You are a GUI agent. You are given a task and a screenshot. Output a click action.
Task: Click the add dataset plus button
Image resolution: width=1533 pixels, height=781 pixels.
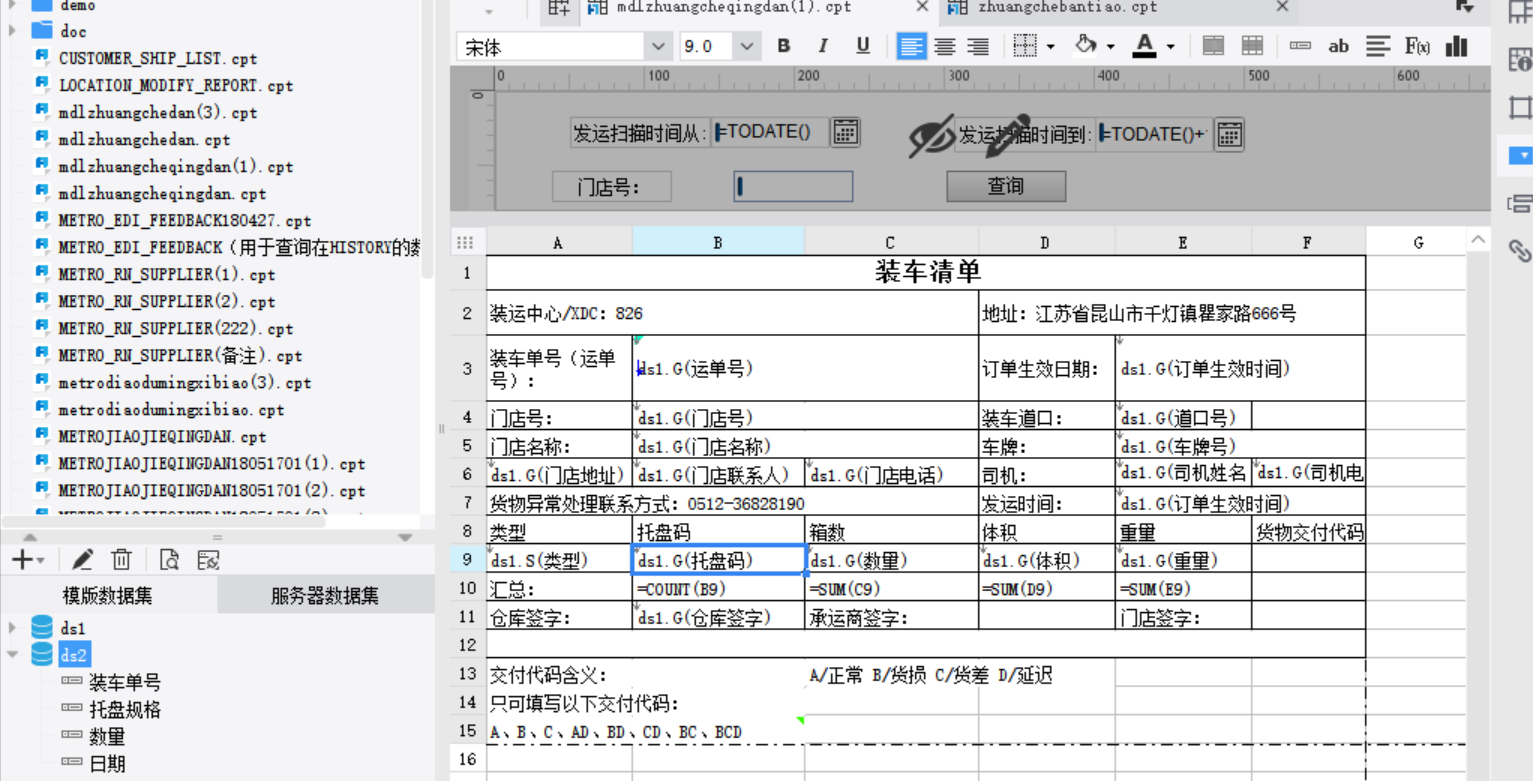coord(22,560)
